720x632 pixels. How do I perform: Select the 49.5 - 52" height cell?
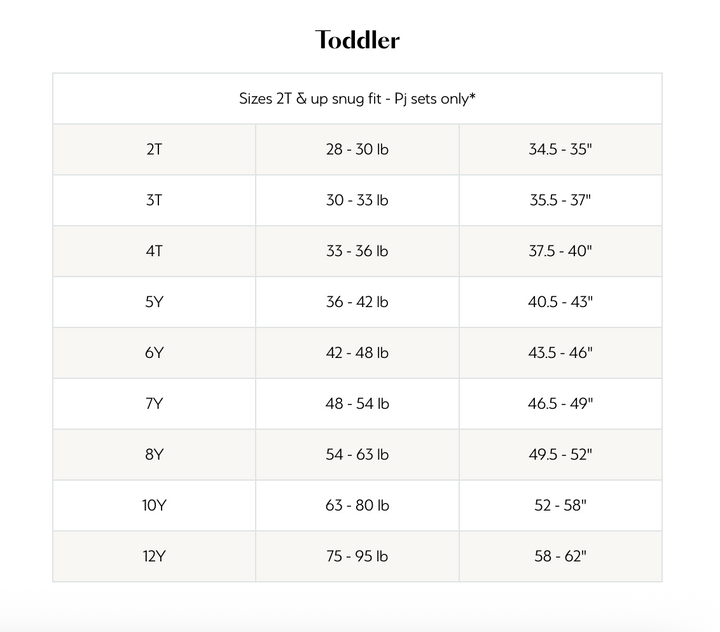click(560, 455)
